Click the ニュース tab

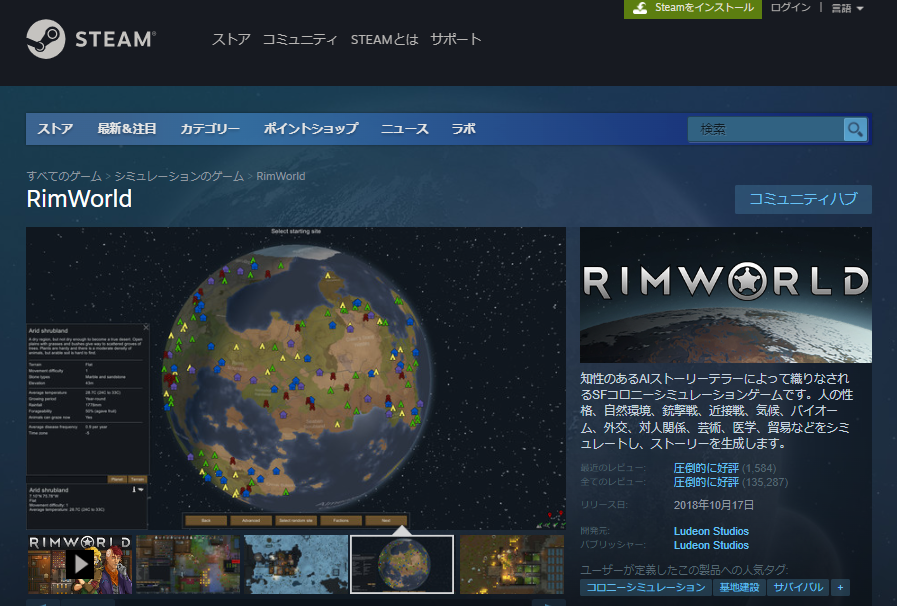click(404, 129)
